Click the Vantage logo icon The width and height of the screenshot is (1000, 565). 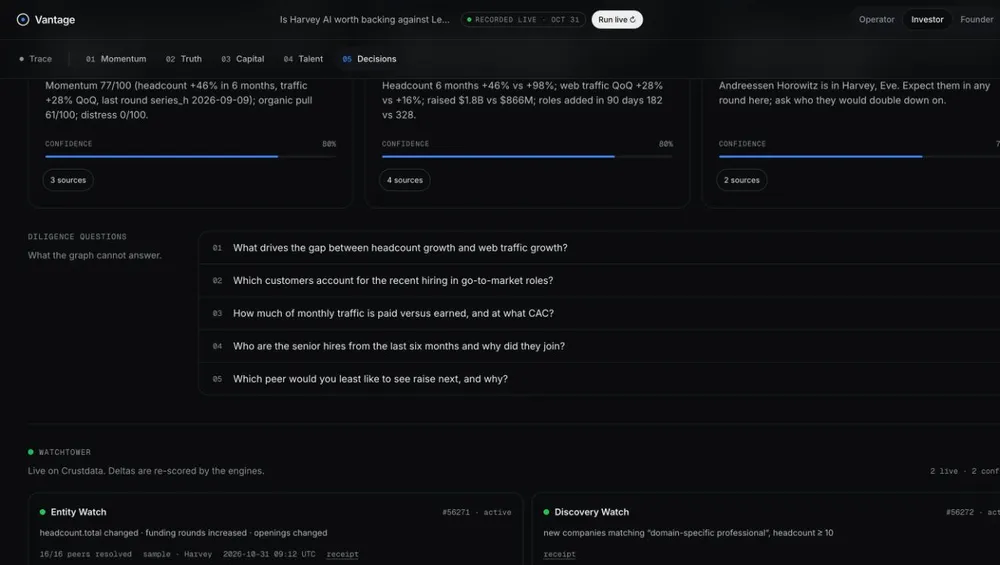tap(23, 20)
